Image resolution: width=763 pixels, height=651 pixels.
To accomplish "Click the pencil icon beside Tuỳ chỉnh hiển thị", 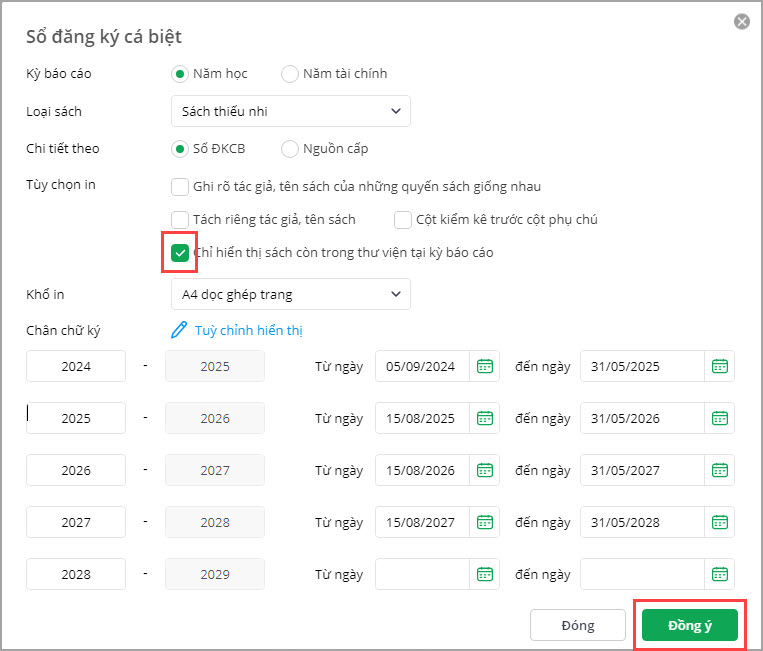I will tap(180, 330).
